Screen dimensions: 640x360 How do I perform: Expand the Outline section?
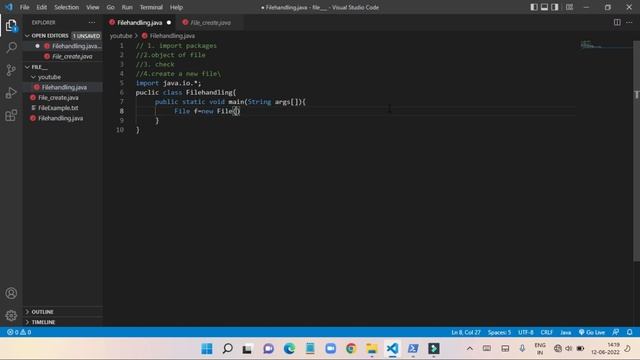(42, 312)
